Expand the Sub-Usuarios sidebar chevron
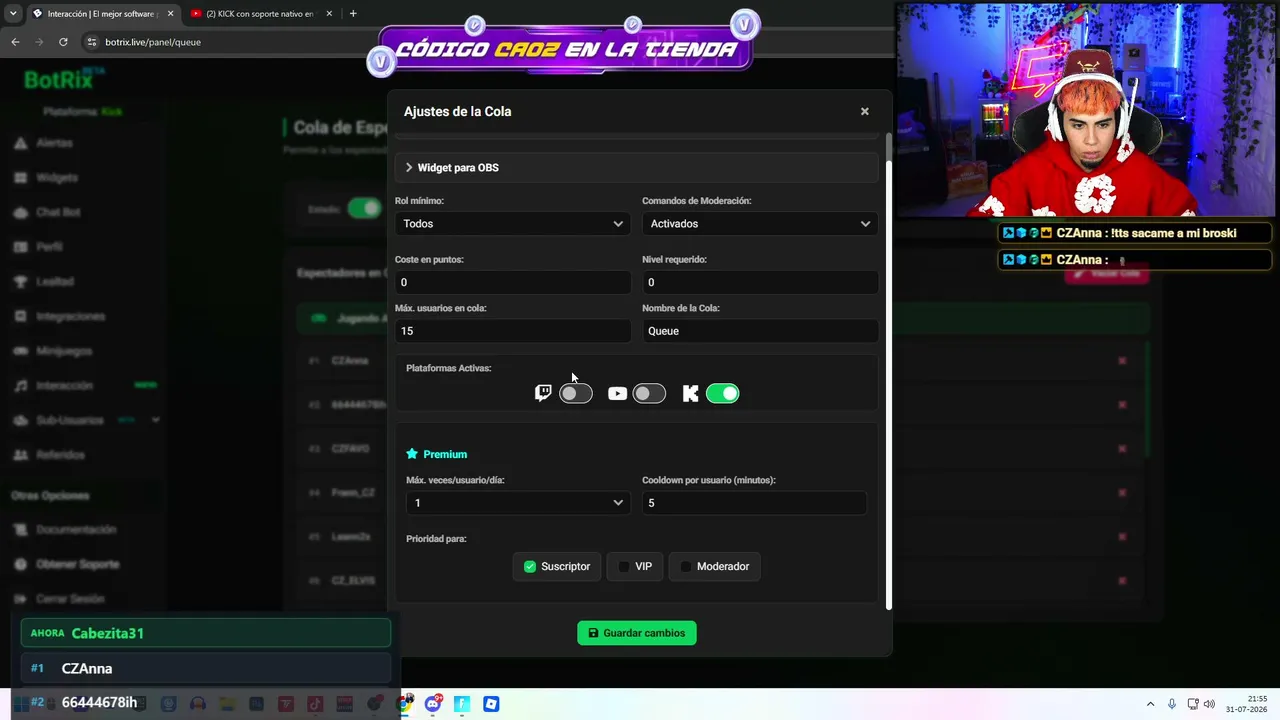 (156, 420)
